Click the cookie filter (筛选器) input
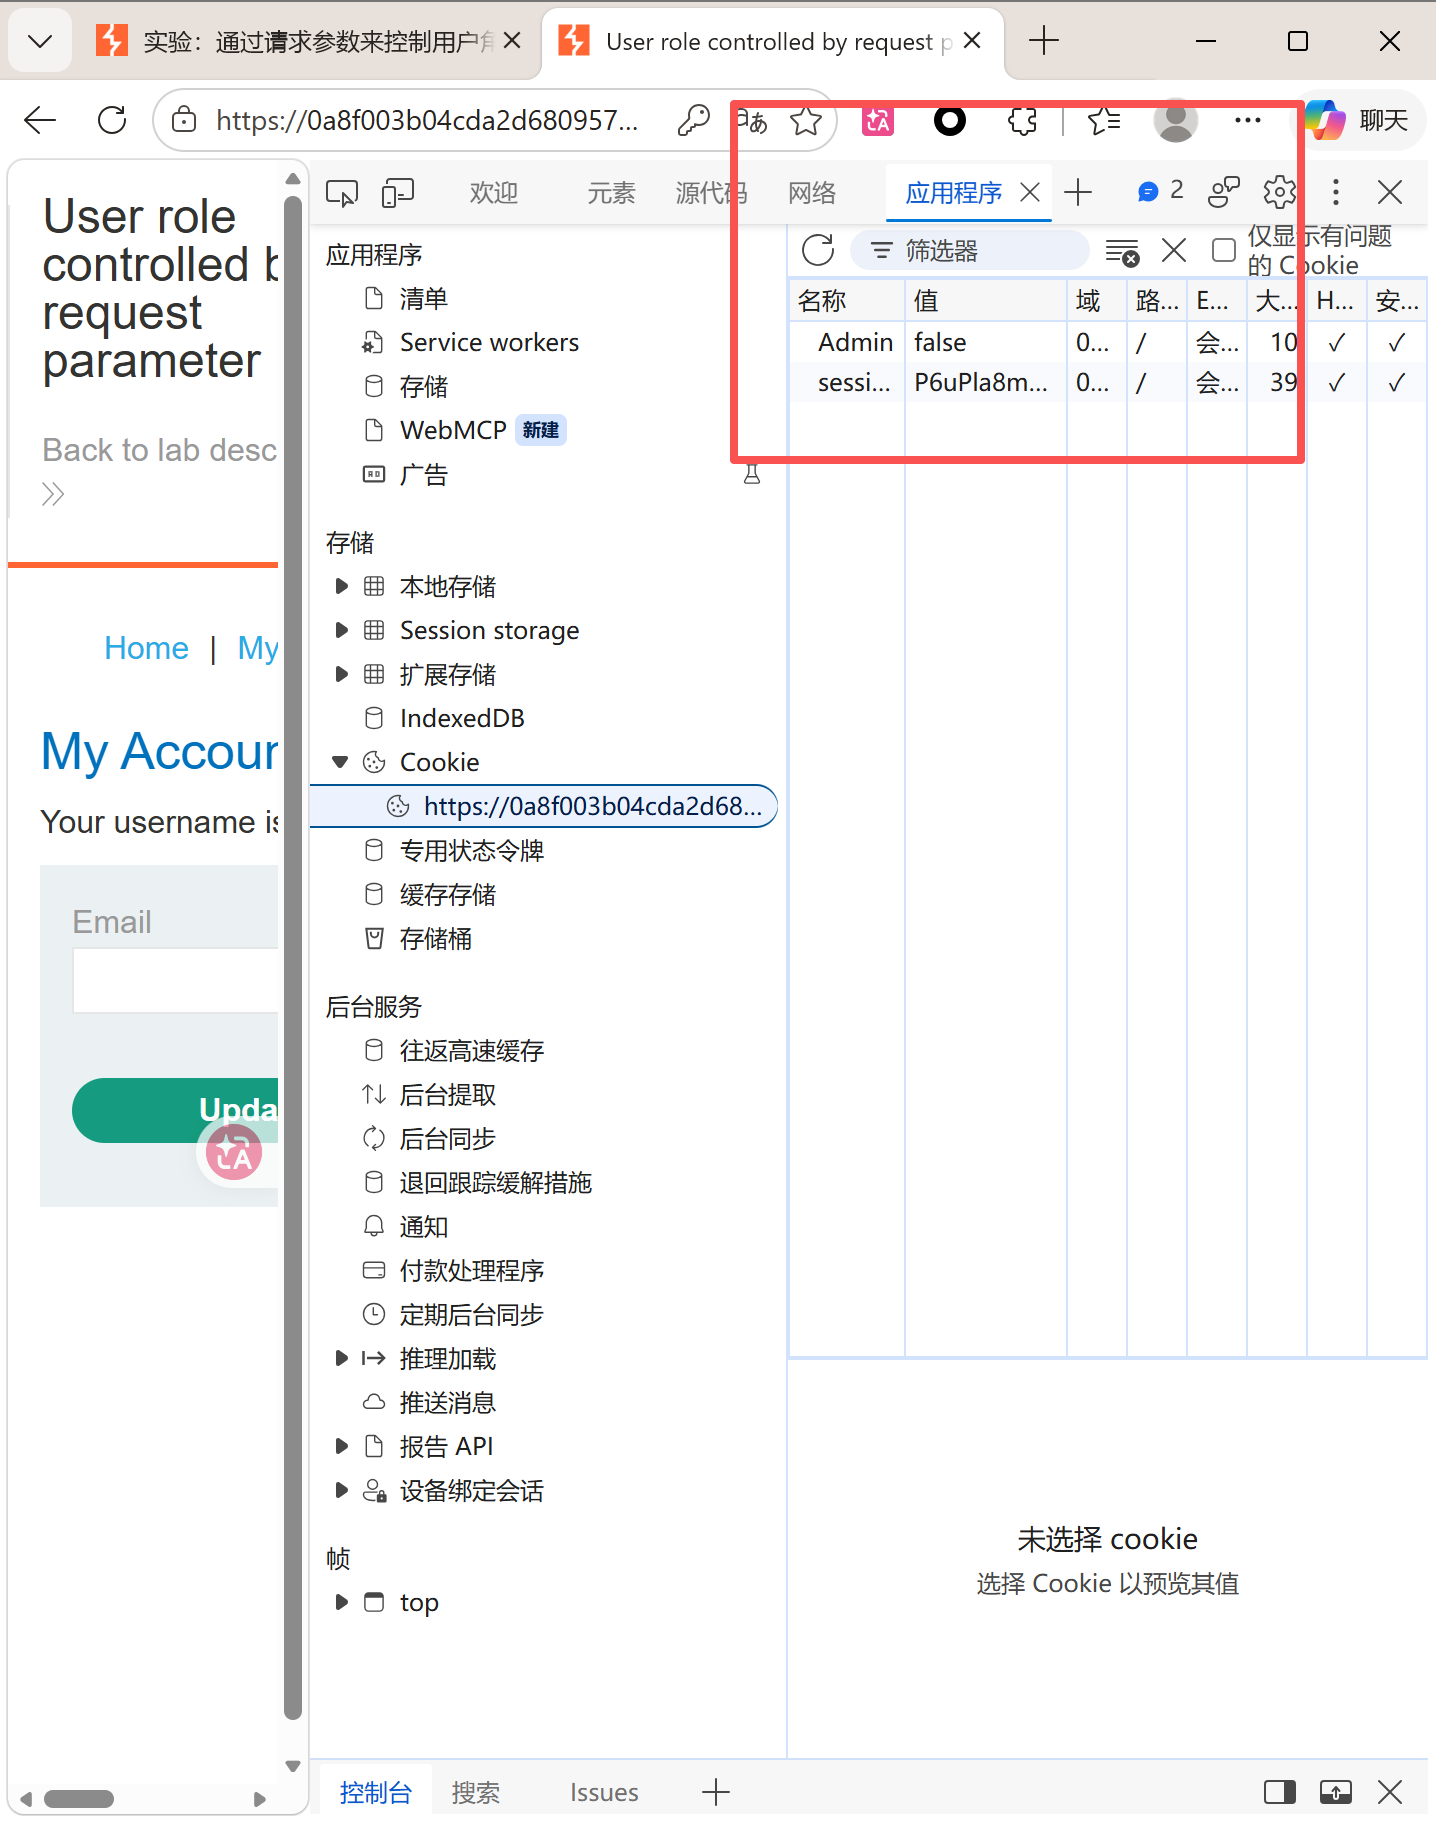 click(x=969, y=250)
